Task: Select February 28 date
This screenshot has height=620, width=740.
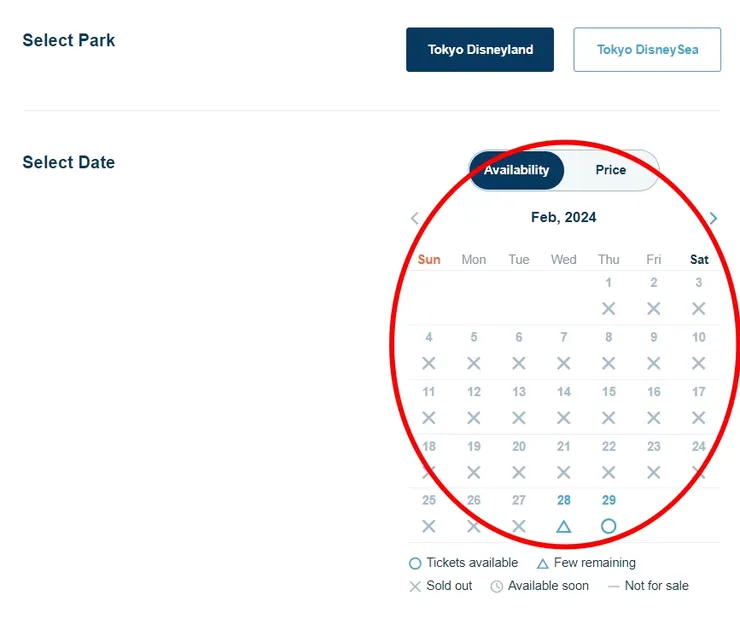Action: tap(563, 500)
